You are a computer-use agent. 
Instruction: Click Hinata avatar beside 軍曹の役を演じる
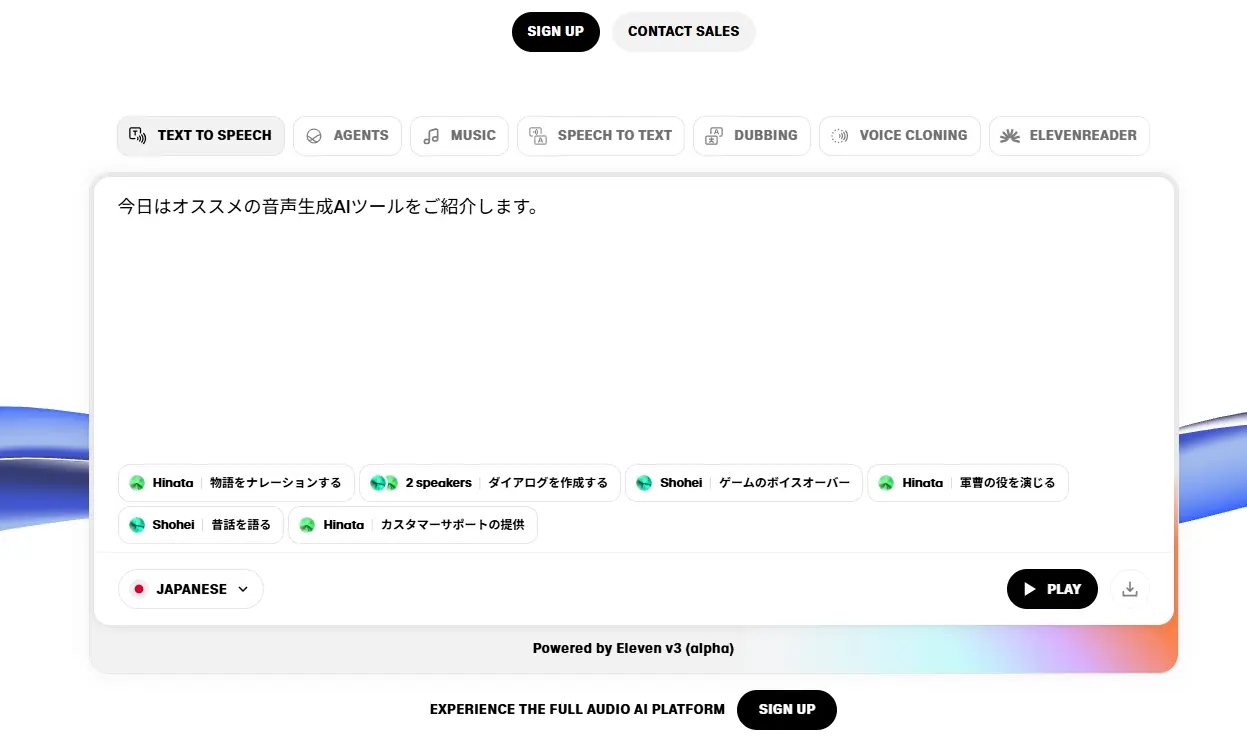click(x=886, y=483)
